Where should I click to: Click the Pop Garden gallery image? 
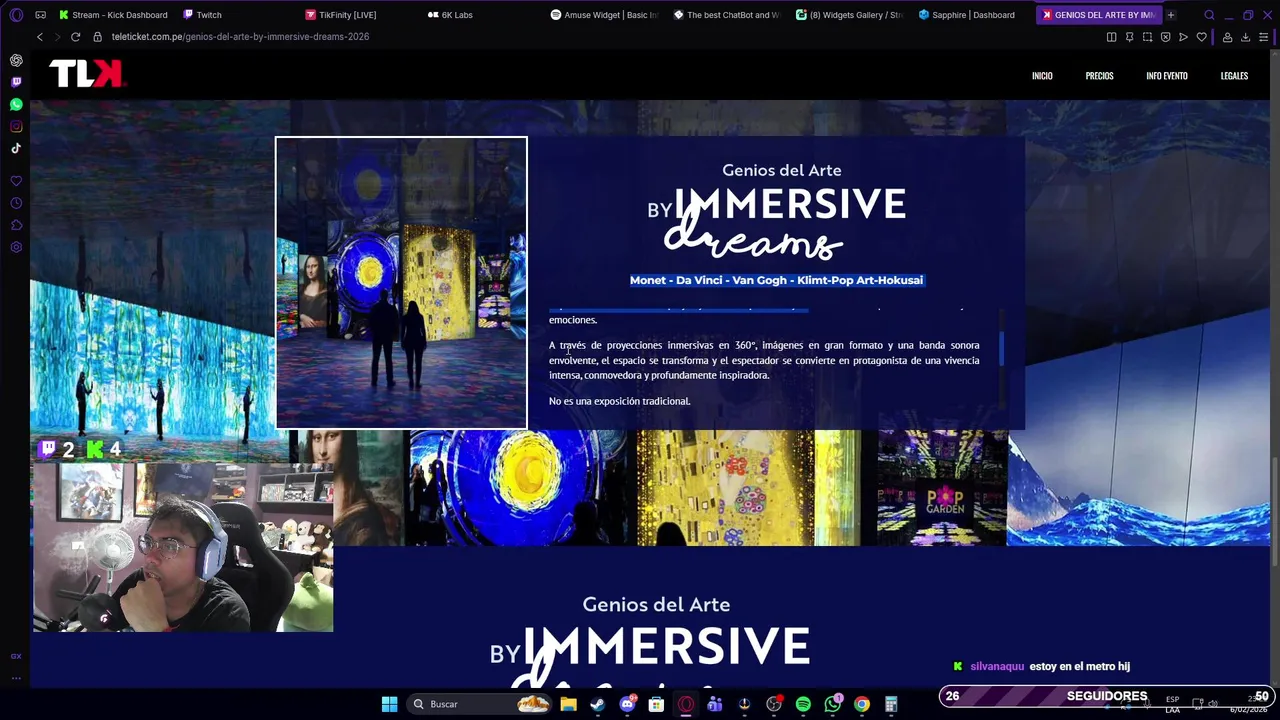click(x=942, y=488)
